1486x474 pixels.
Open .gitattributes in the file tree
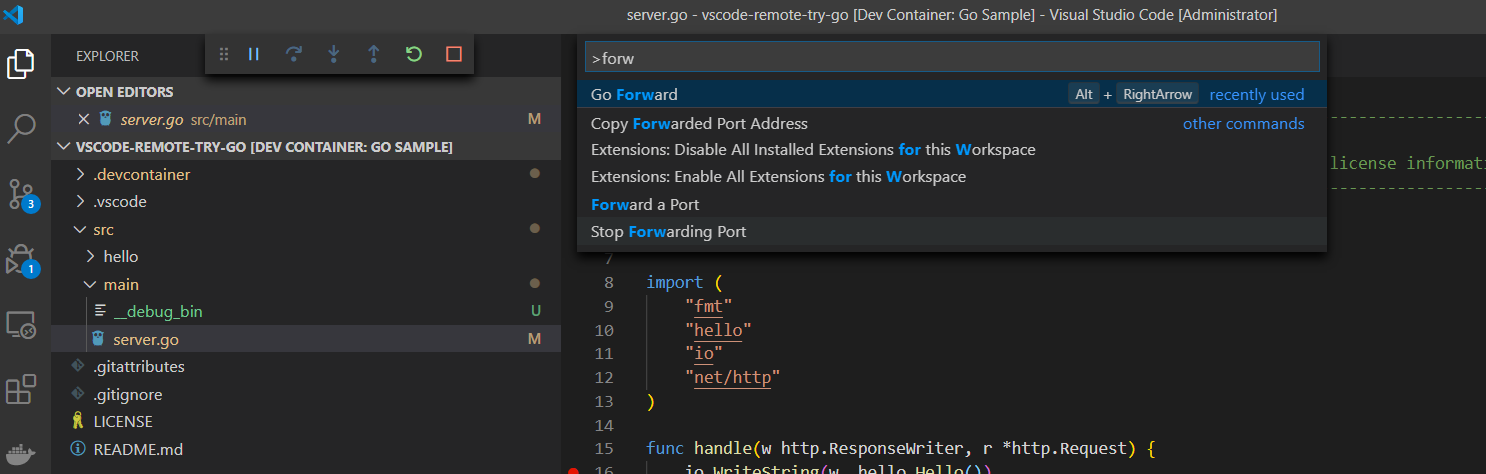click(306, 366)
